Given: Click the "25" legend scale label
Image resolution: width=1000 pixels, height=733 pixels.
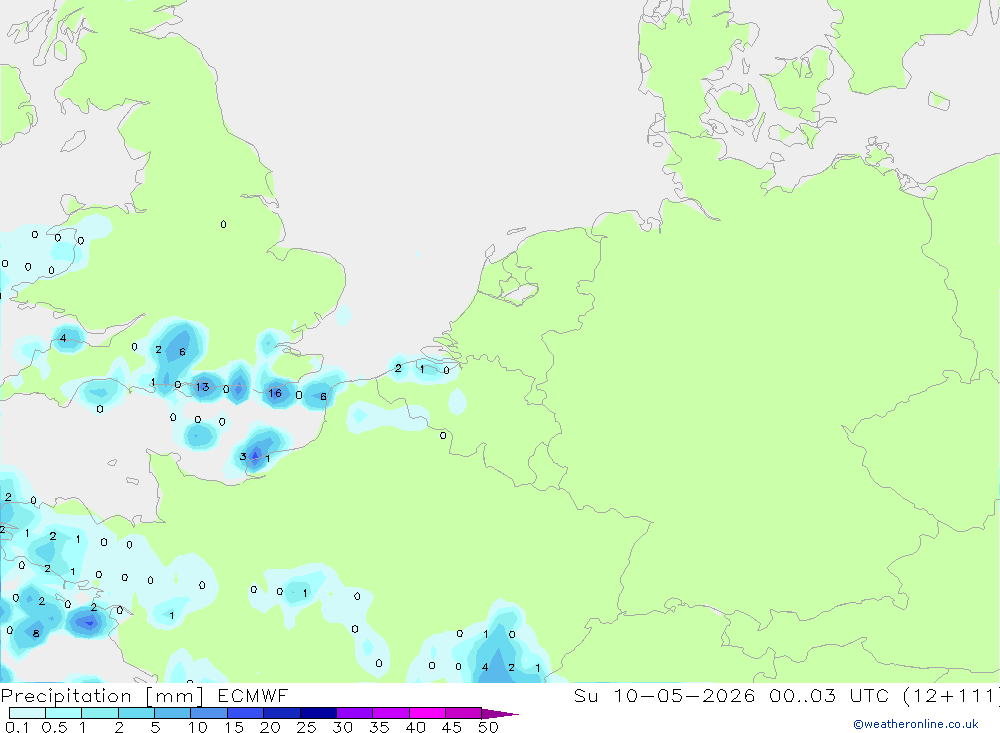Looking at the screenshot, I should point(307,727).
